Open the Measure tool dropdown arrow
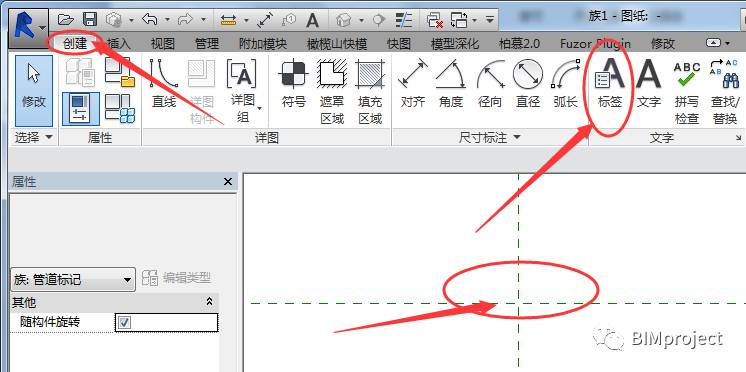This screenshot has width=746, height=372. 246,20
